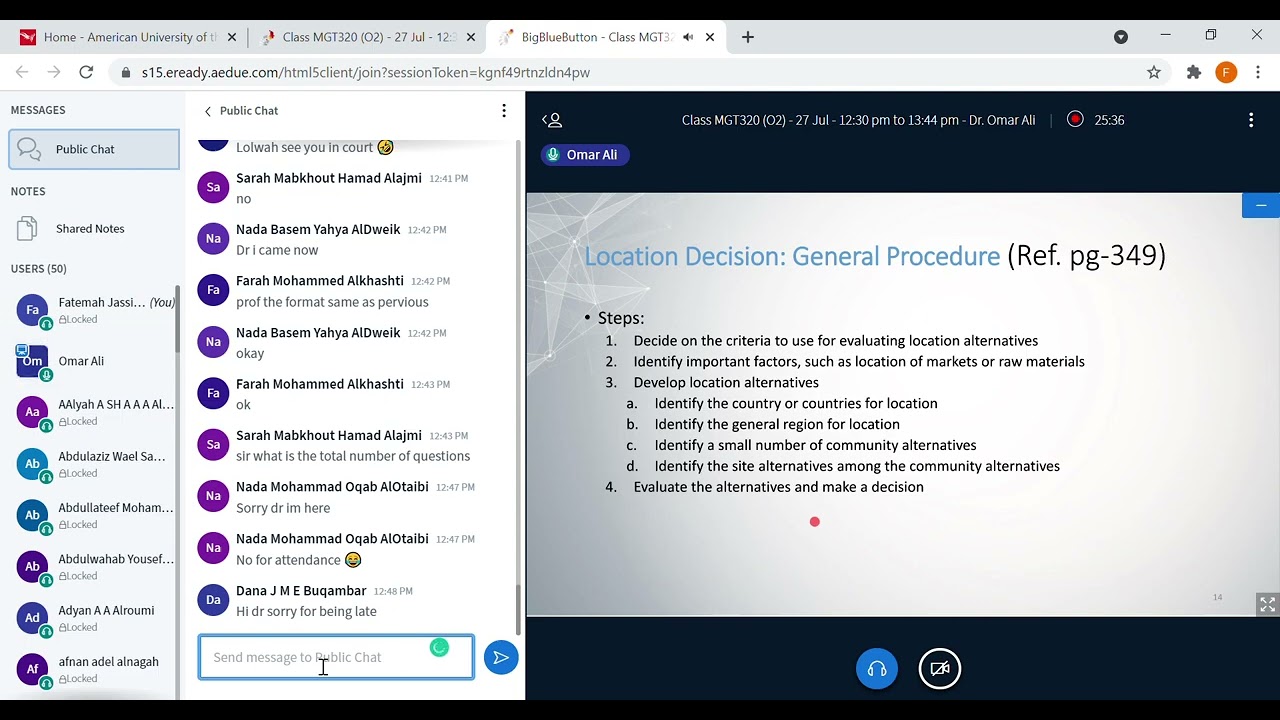This screenshot has width=1280, height=720.
Task: Reload the page
Action: [x=86, y=72]
